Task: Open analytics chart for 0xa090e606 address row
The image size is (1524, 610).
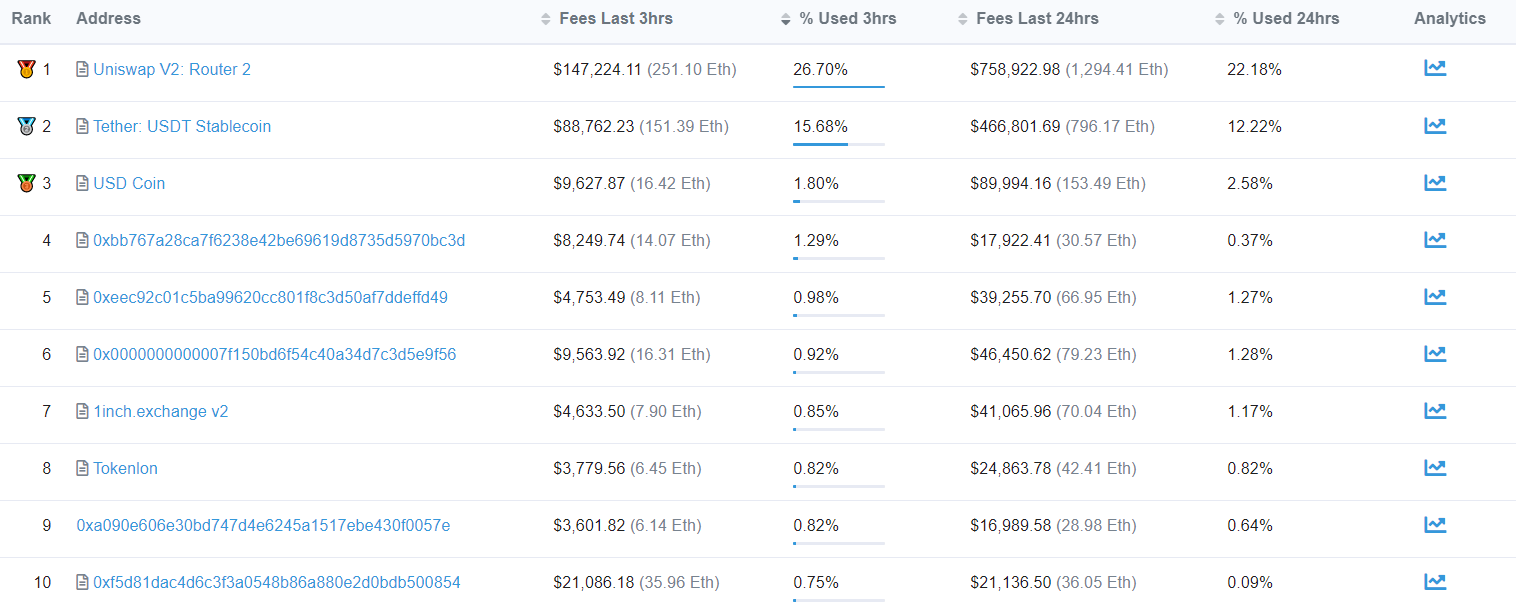Action: click(1435, 524)
